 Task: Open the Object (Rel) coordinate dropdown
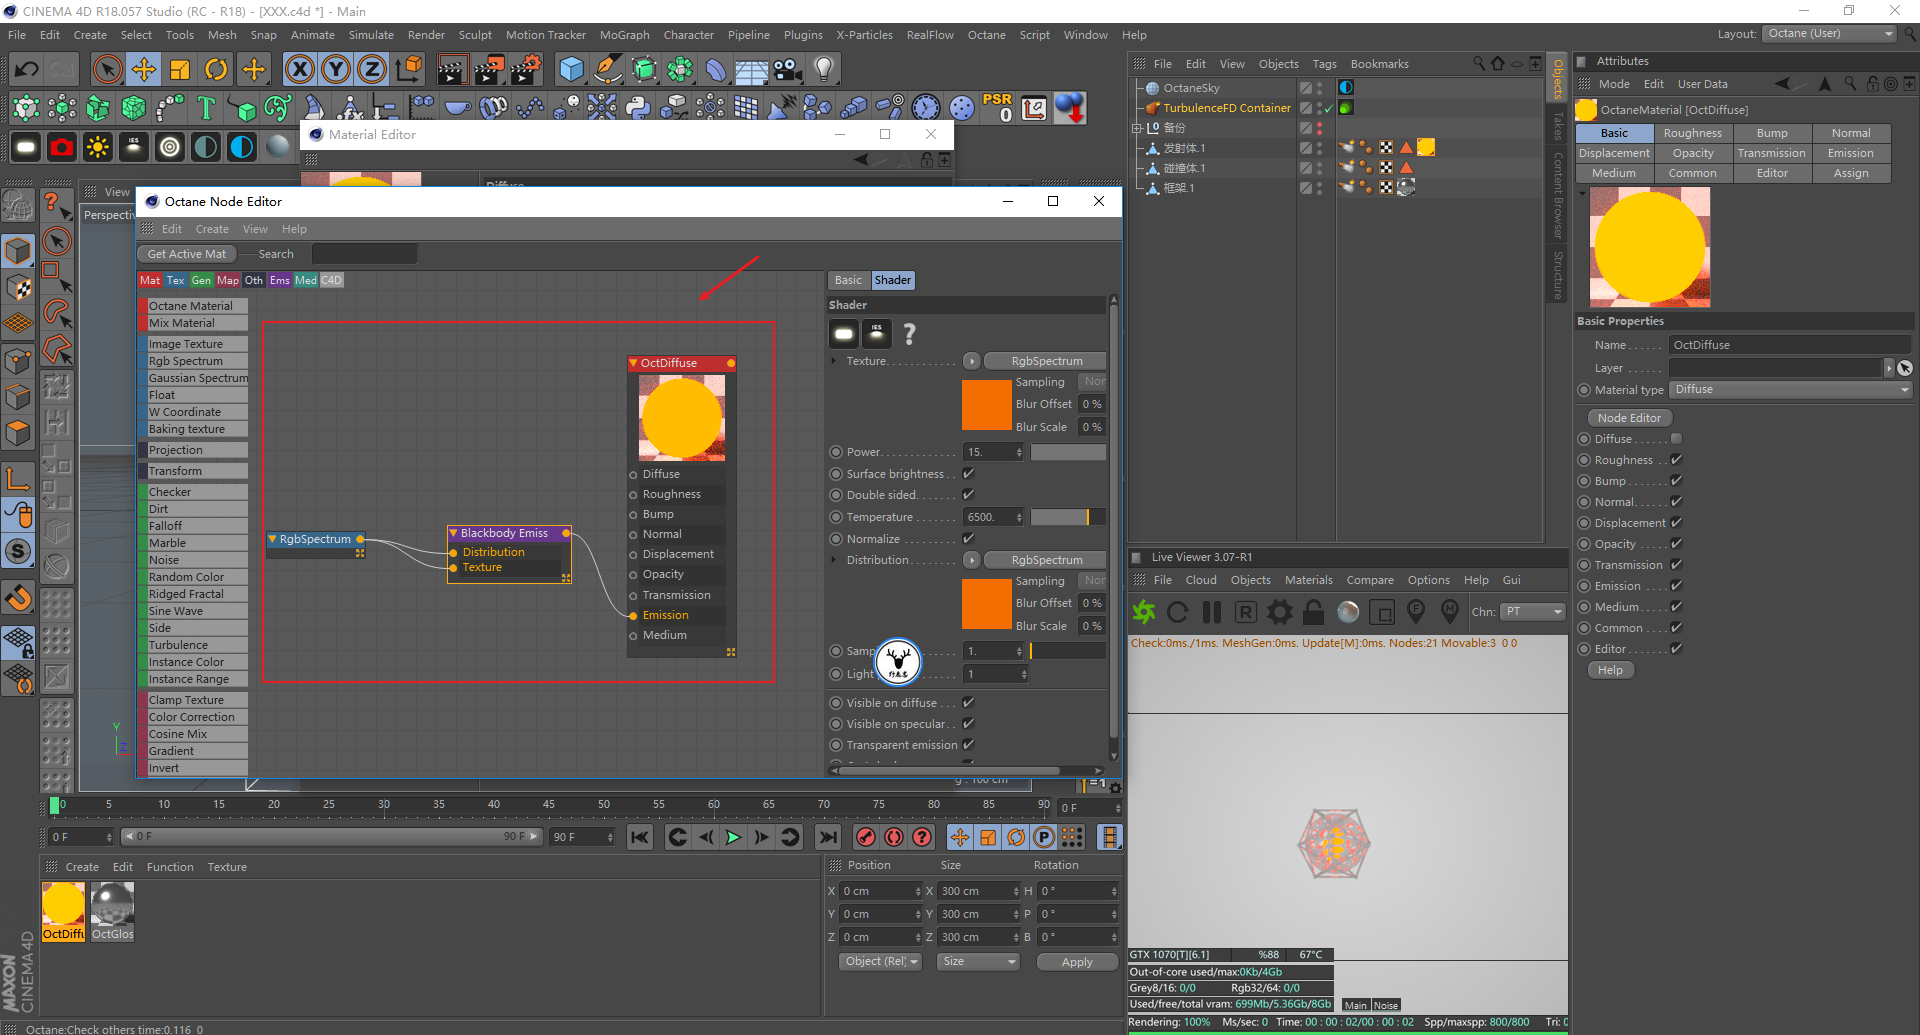pyautogui.click(x=881, y=961)
